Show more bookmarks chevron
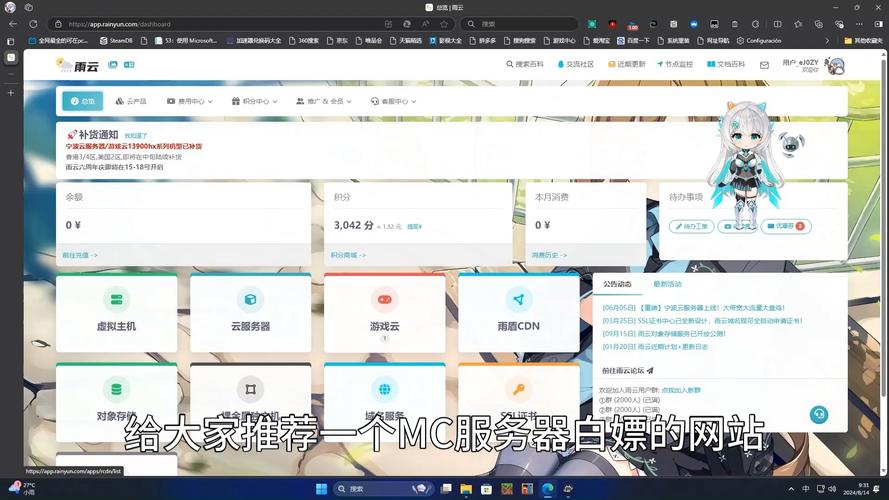The image size is (889, 500). tap(827, 41)
